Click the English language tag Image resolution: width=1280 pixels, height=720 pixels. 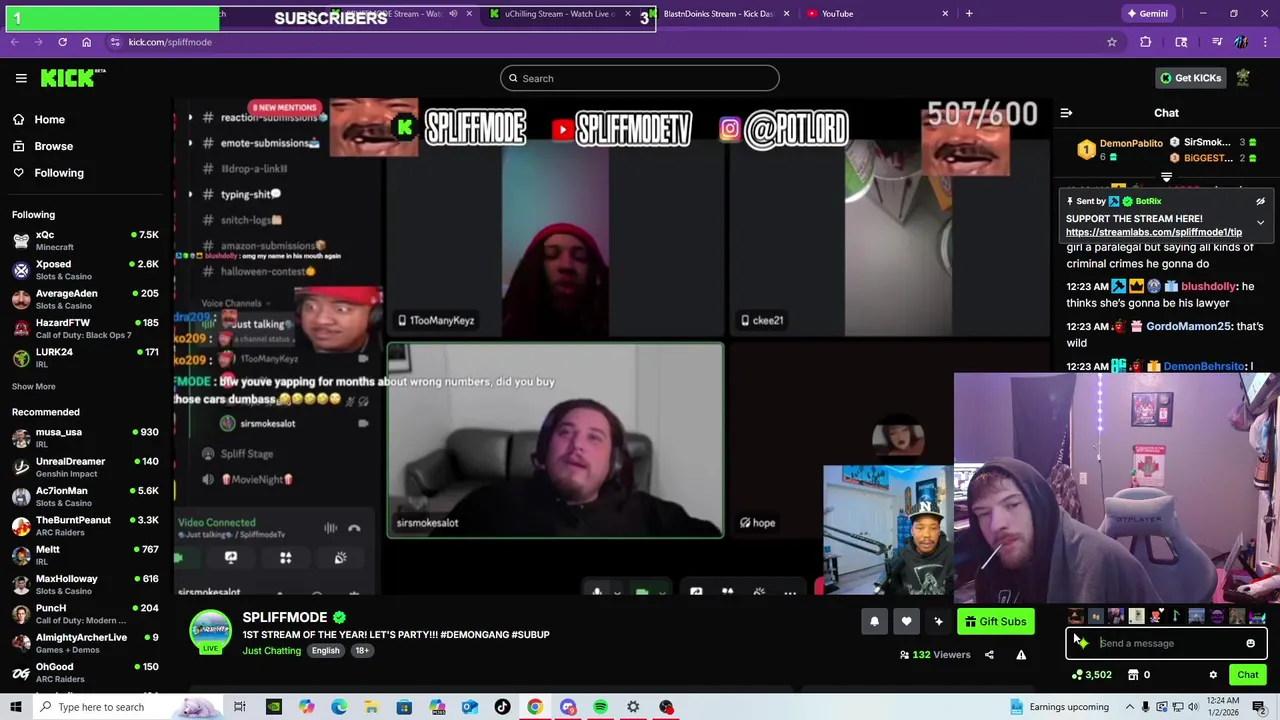pos(325,651)
